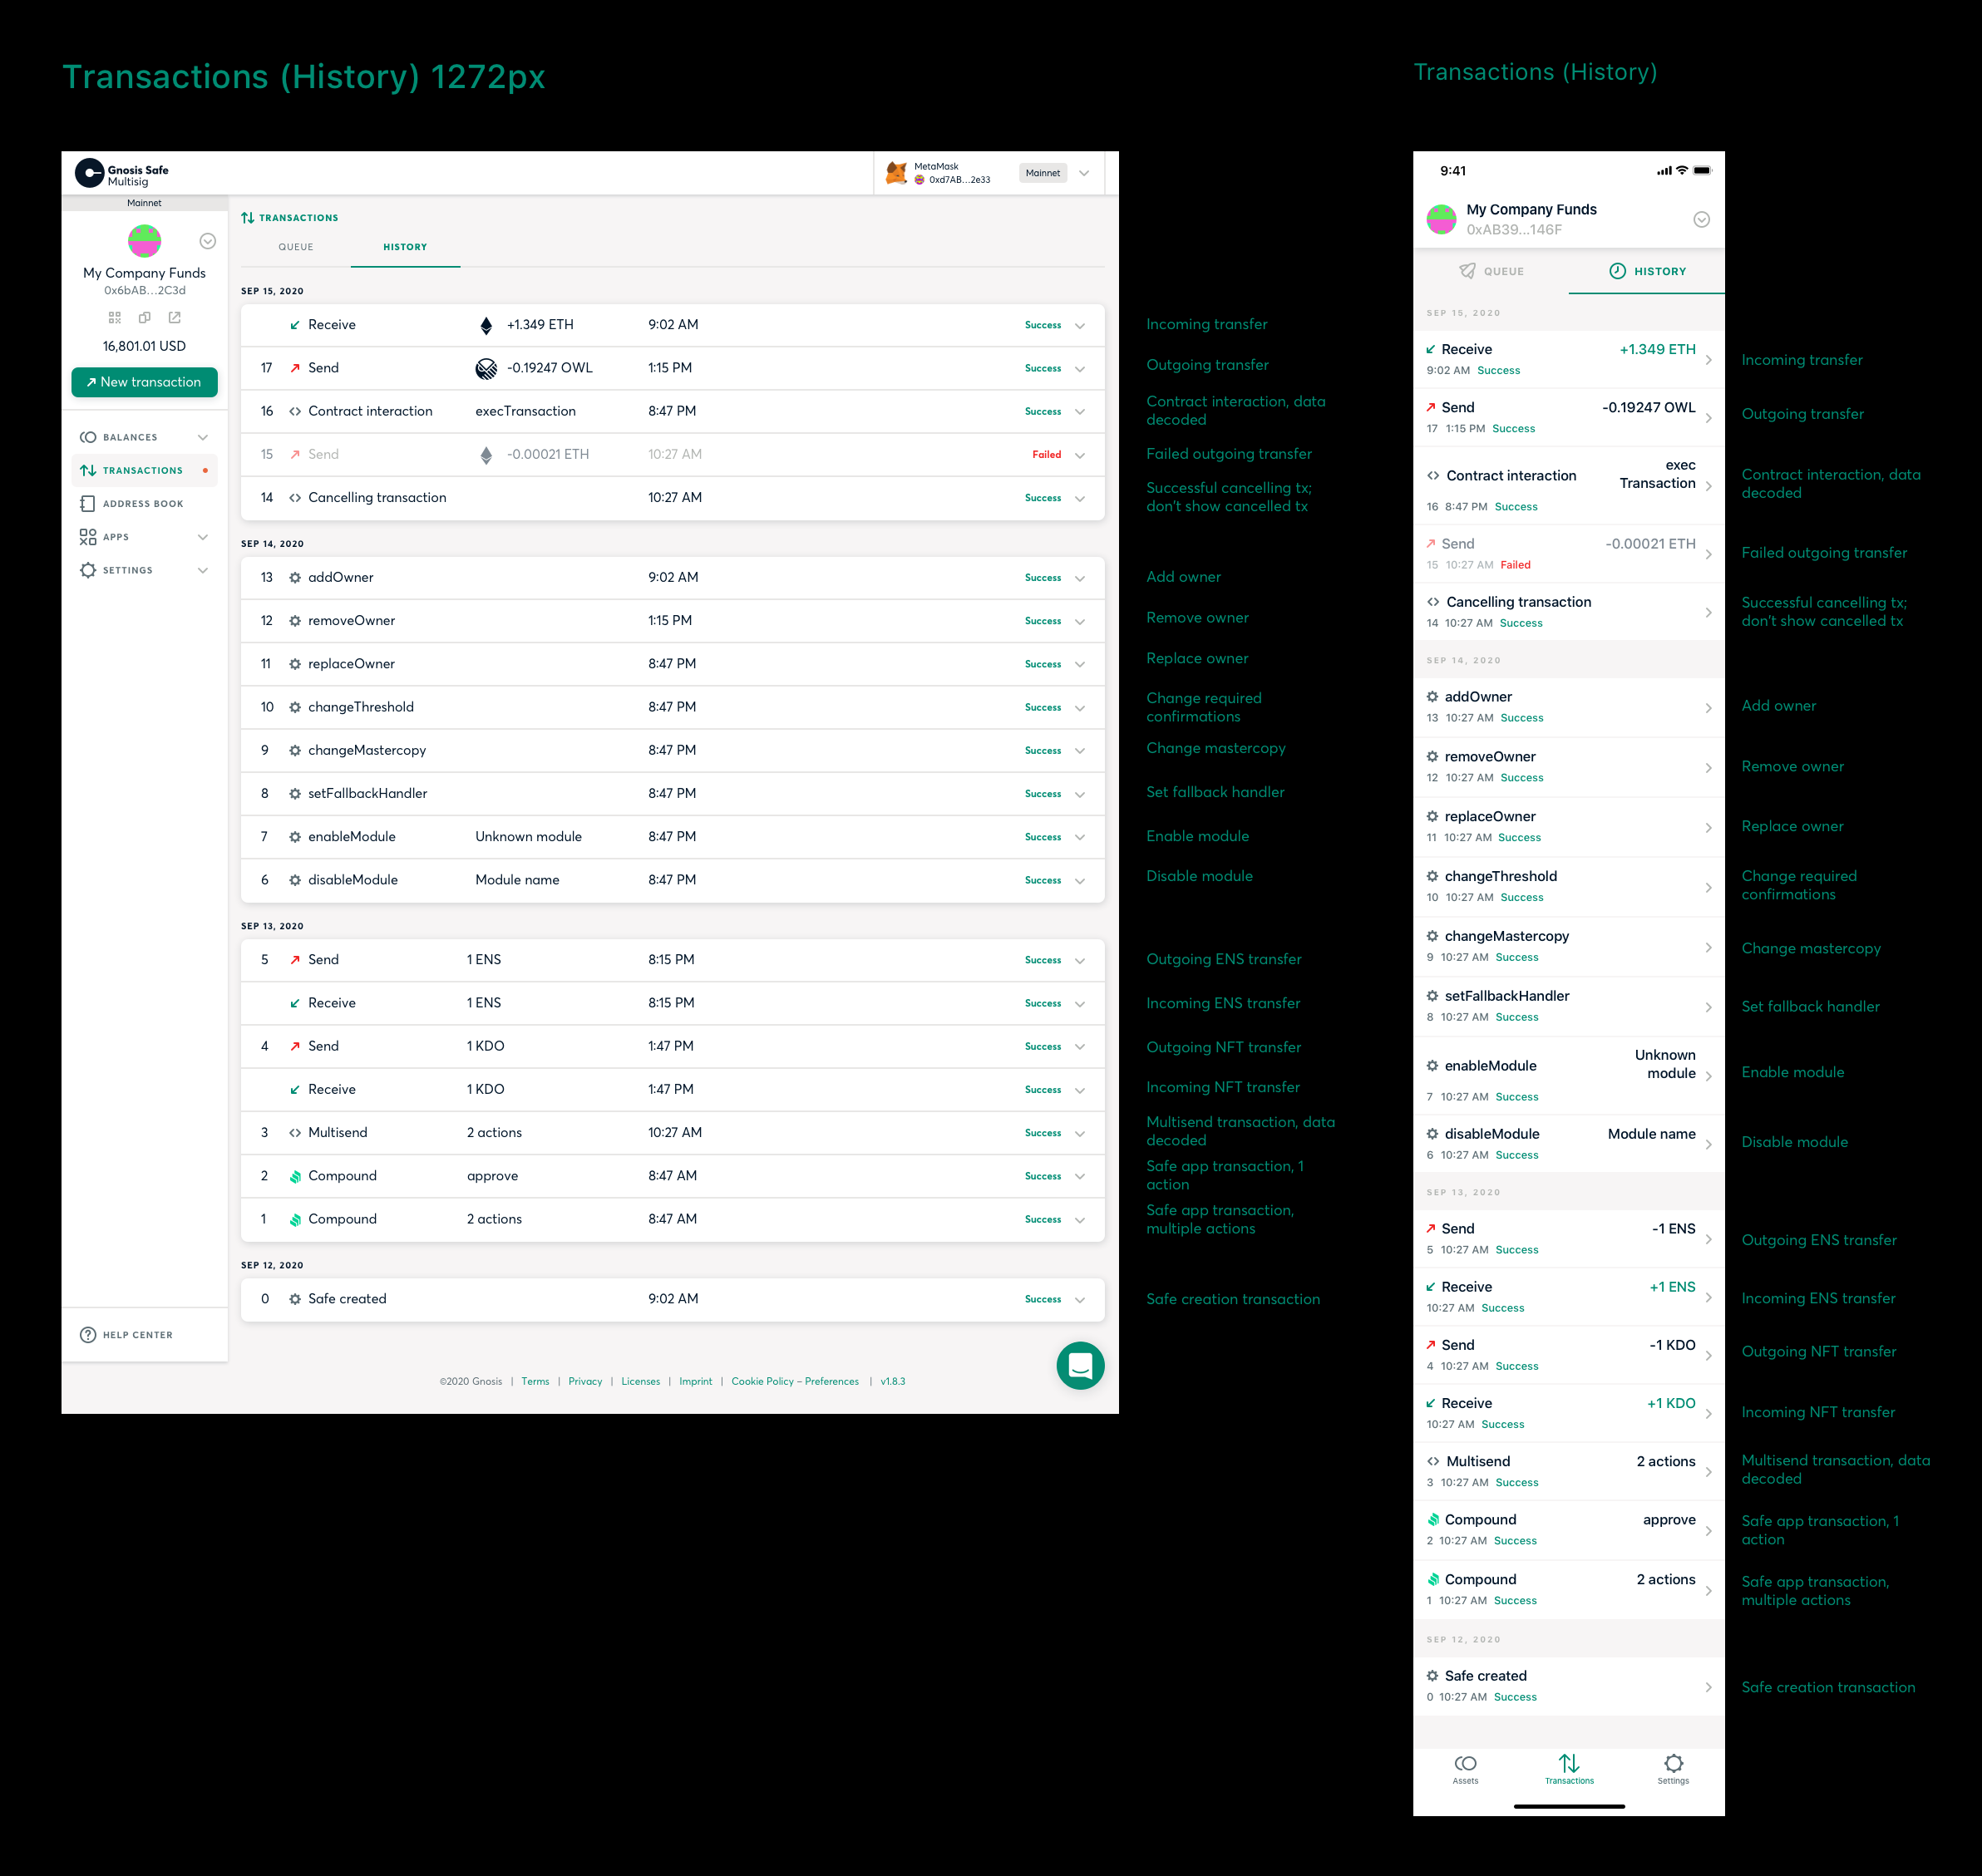The height and width of the screenshot is (1876, 1982).
Task: Click the MetaMask fox icon in the header
Action: click(896, 173)
